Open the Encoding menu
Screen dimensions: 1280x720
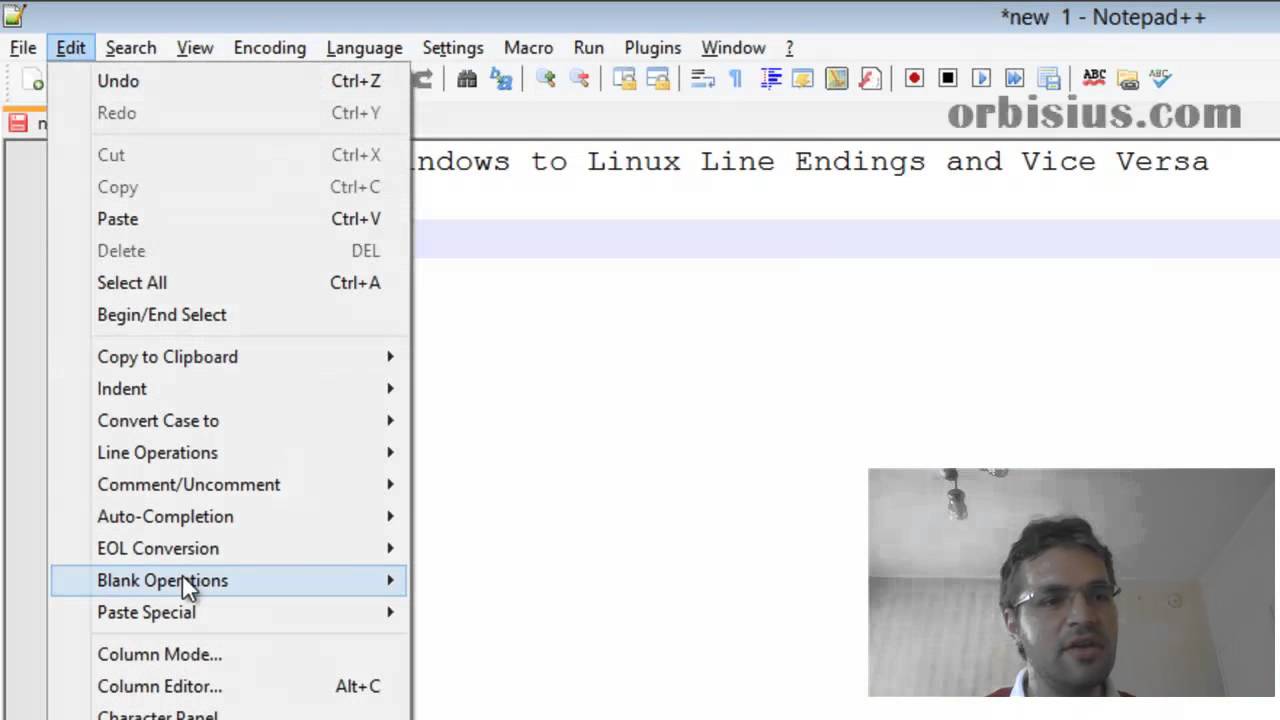[270, 48]
